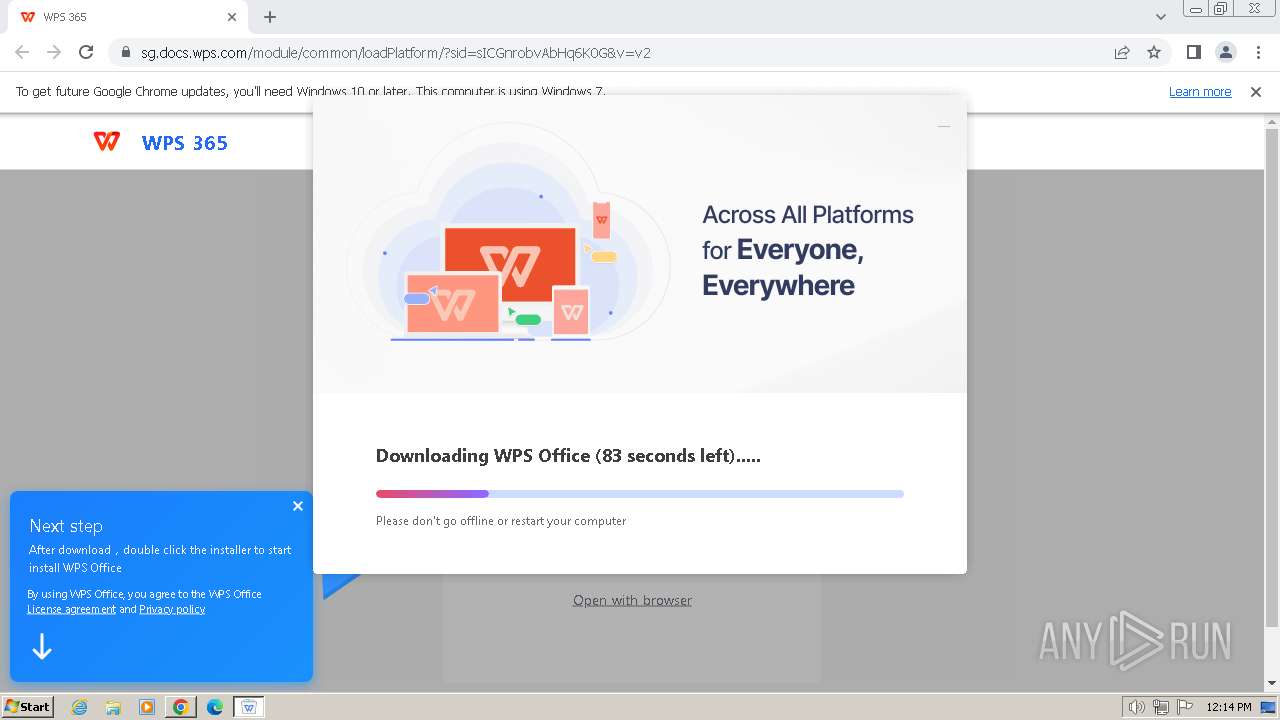This screenshot has height=720, width=1280.
Task: Click the WPS 365 header title text
Action: (185, 143)
